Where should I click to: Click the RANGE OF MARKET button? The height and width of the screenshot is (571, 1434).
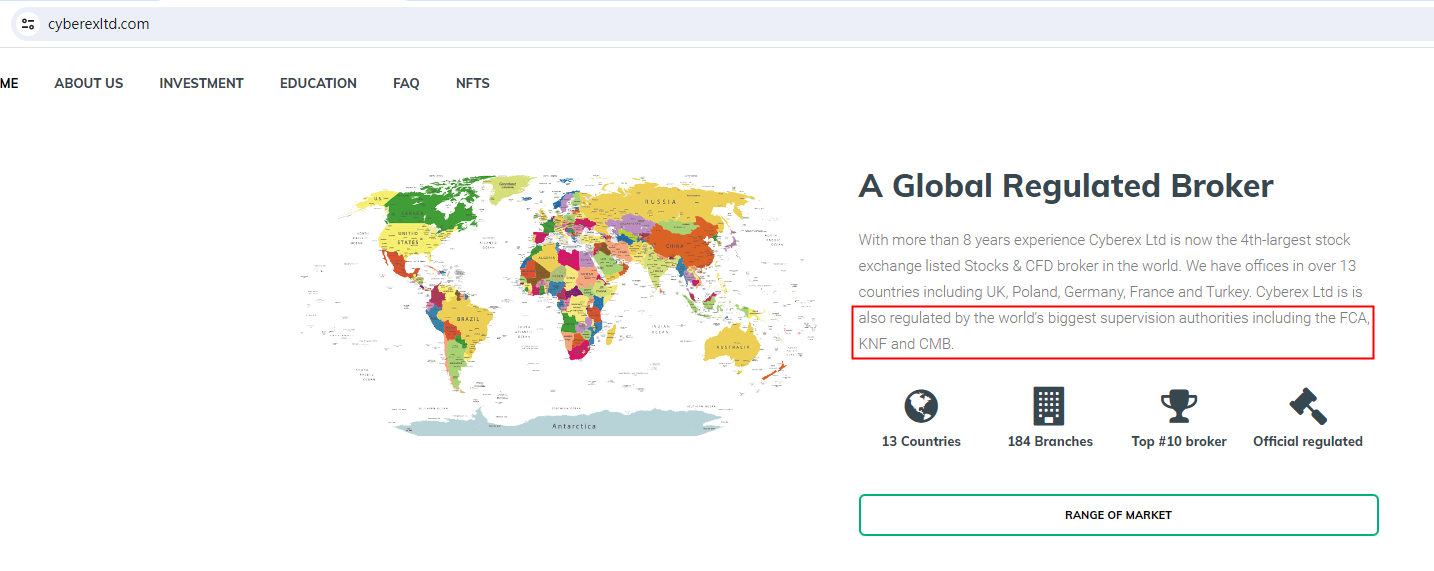coord(1118,515)
